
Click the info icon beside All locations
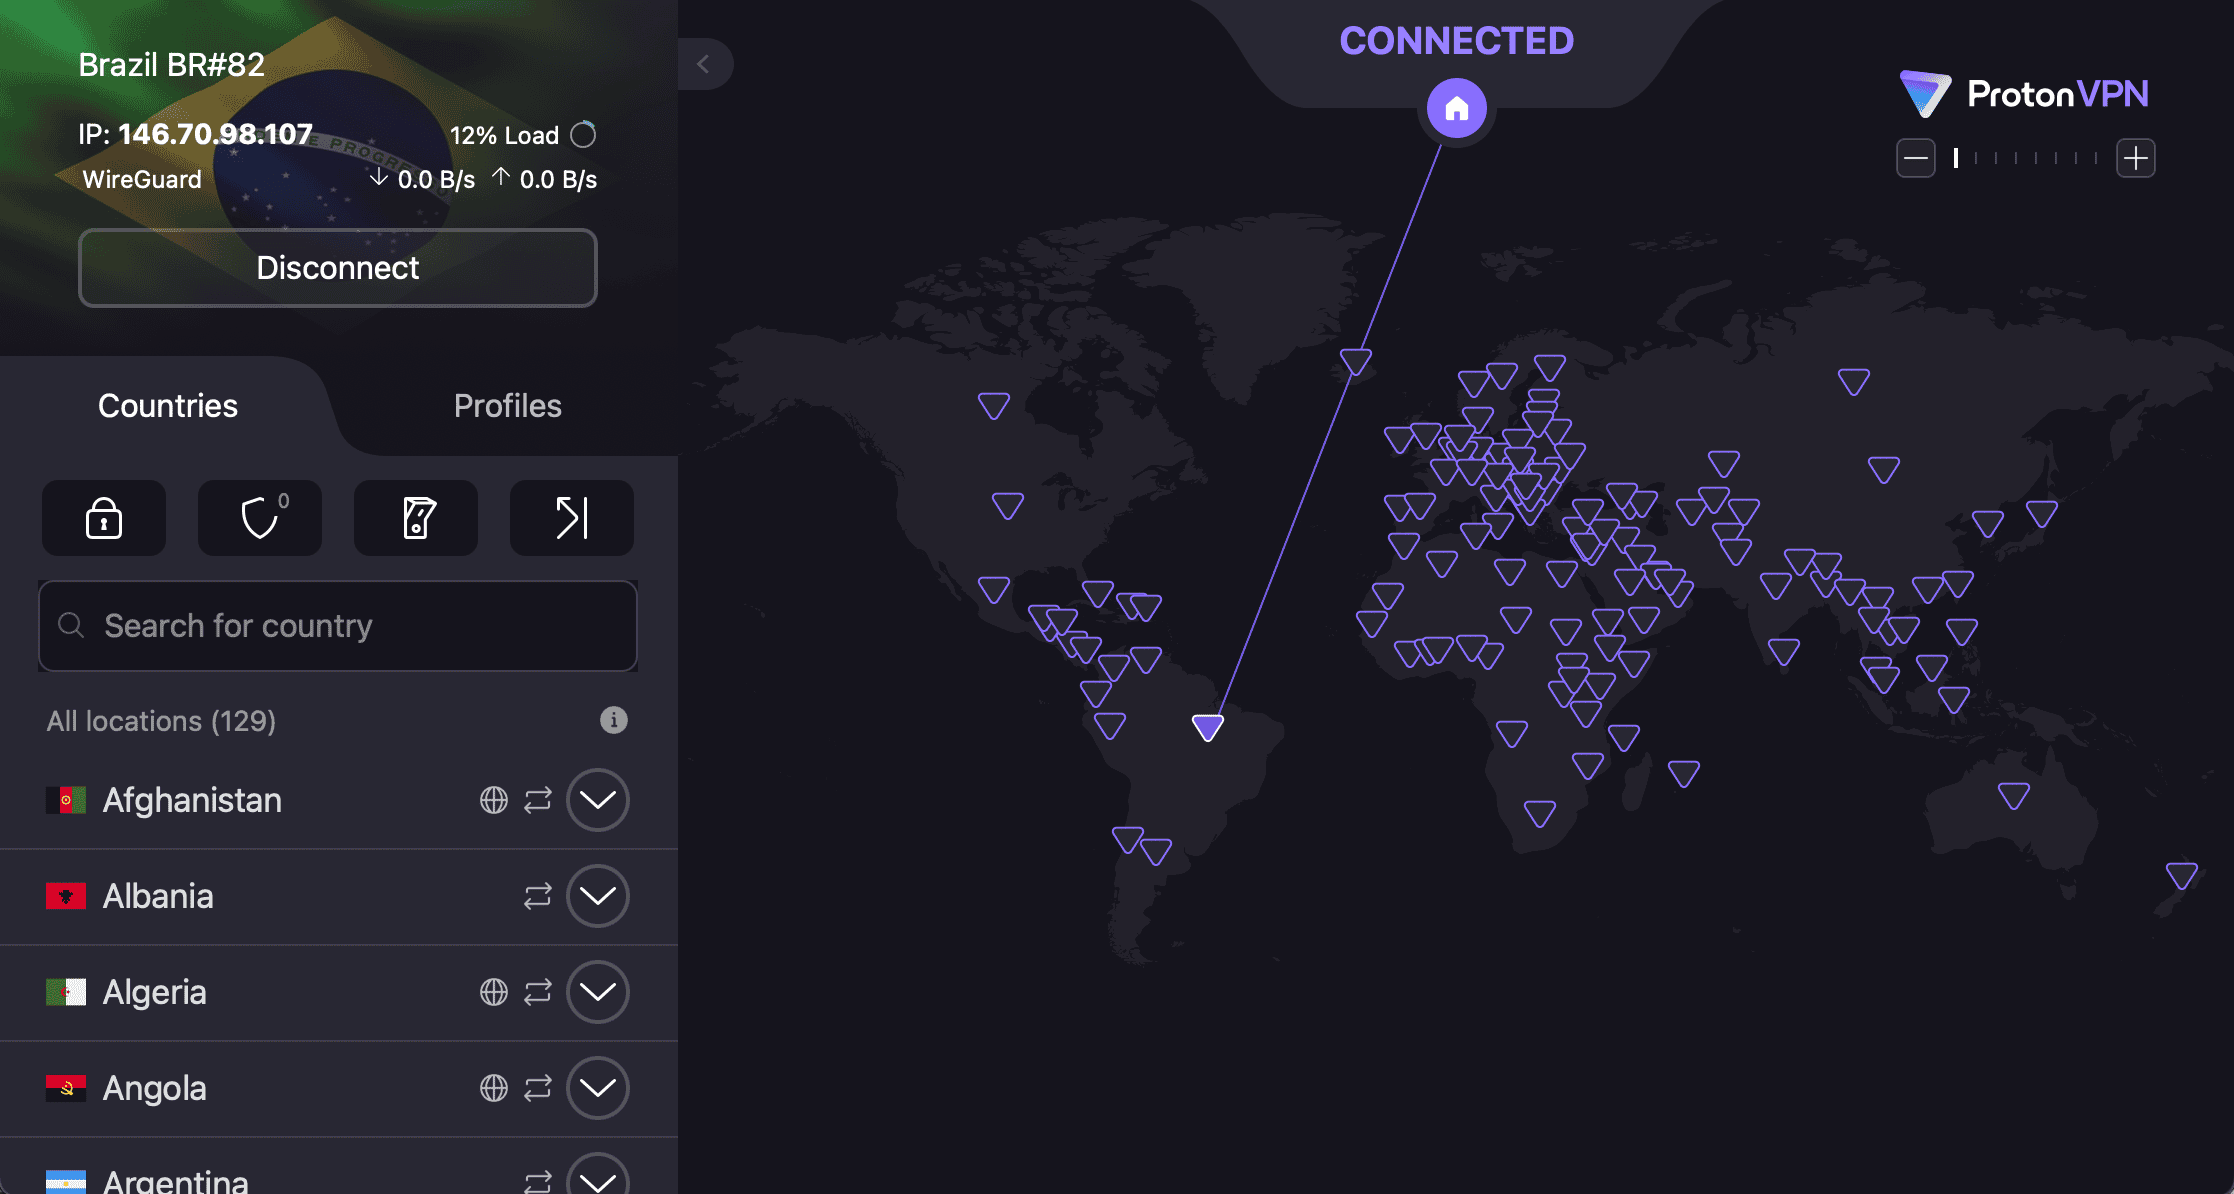click(613, 720)
